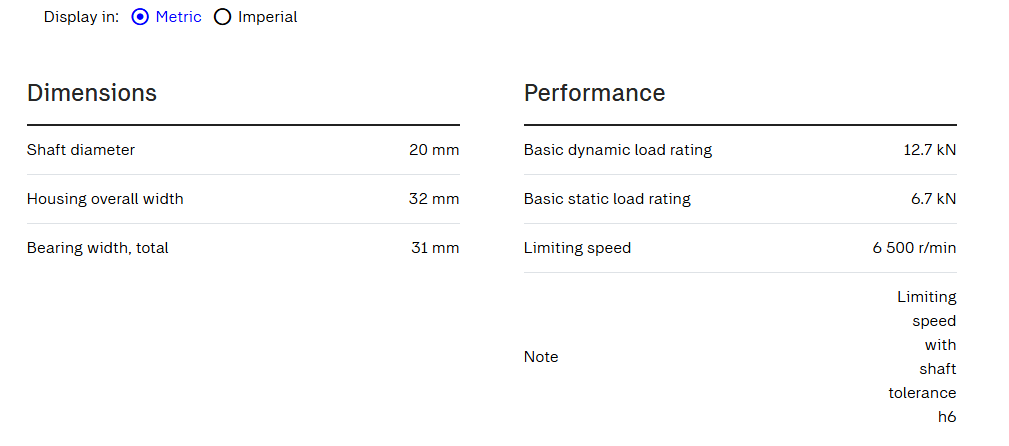Click the Note row label

[541, 357]
